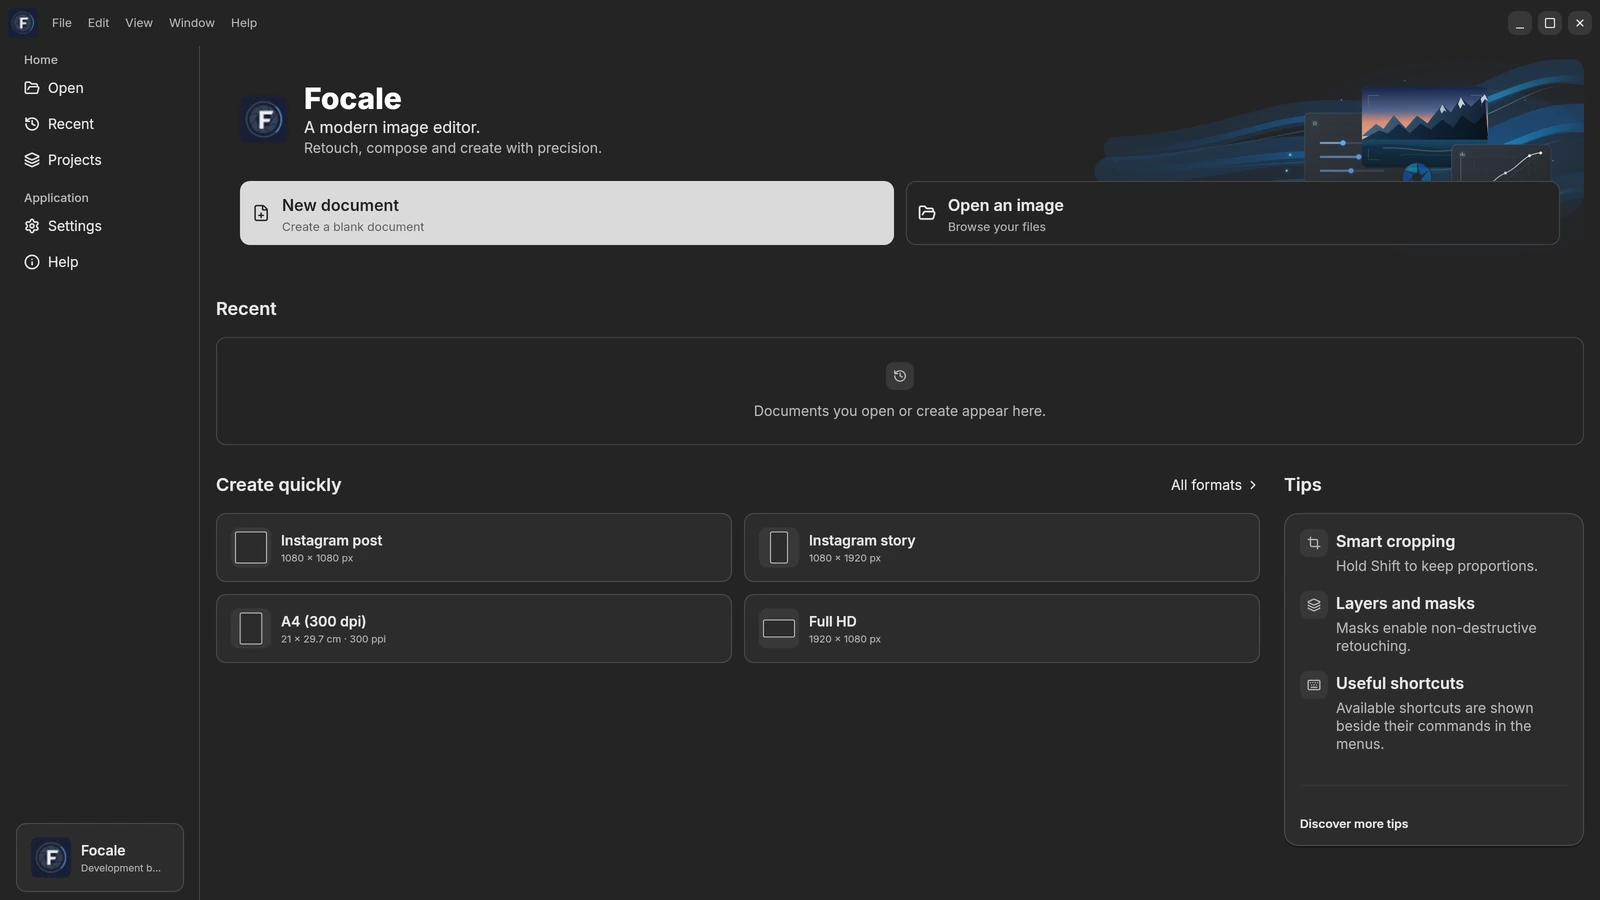Click the crop icon beside Smart cropping
The width and height of the screenshot is (1600, 900).
pos(1314,543)
